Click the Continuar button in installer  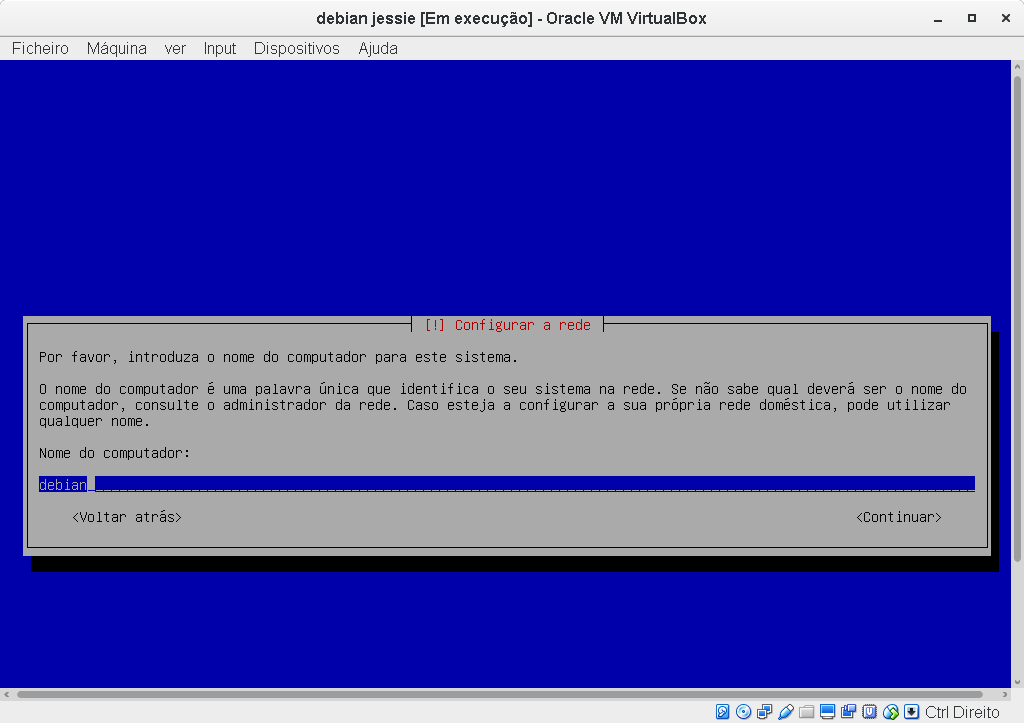899,517
